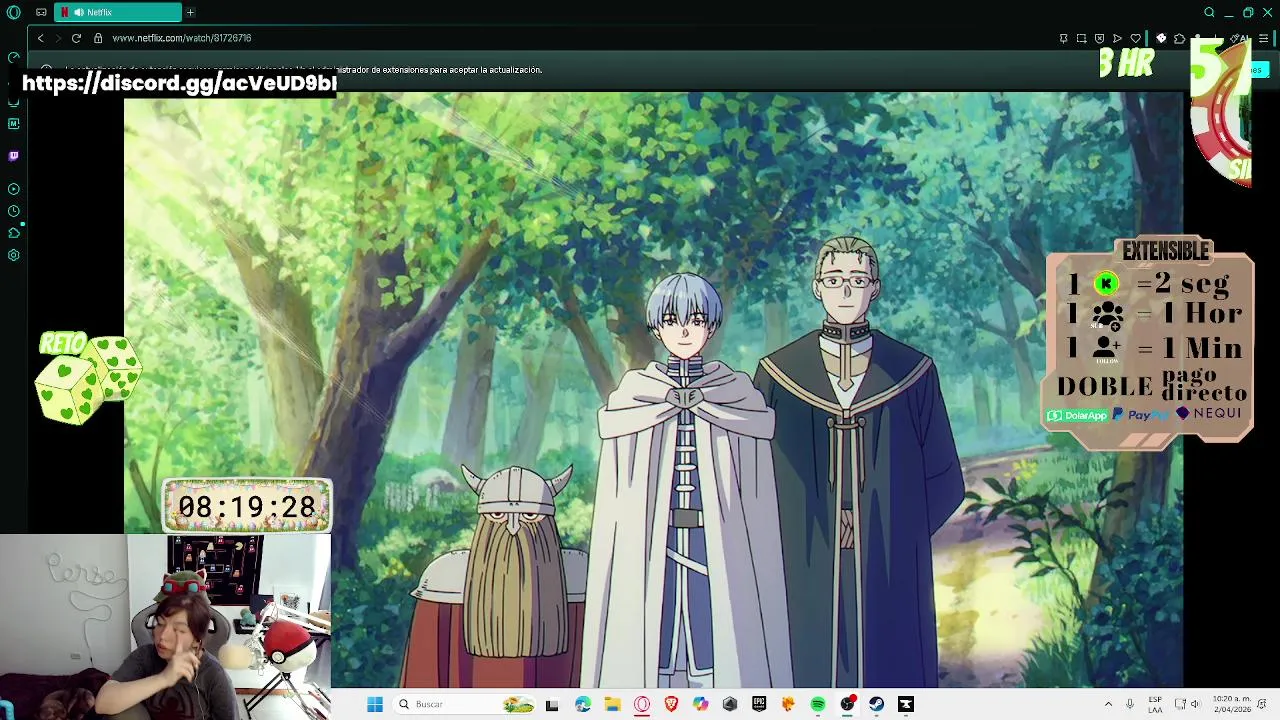Open browser extensions puzzle cube icon
The image size is (1280, 720).
coord(1179,38)
